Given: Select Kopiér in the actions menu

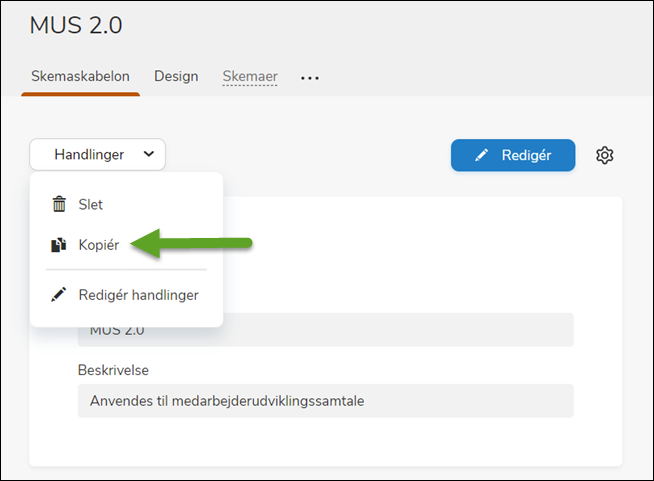Looking at the screenshot, I should point(99,245).
